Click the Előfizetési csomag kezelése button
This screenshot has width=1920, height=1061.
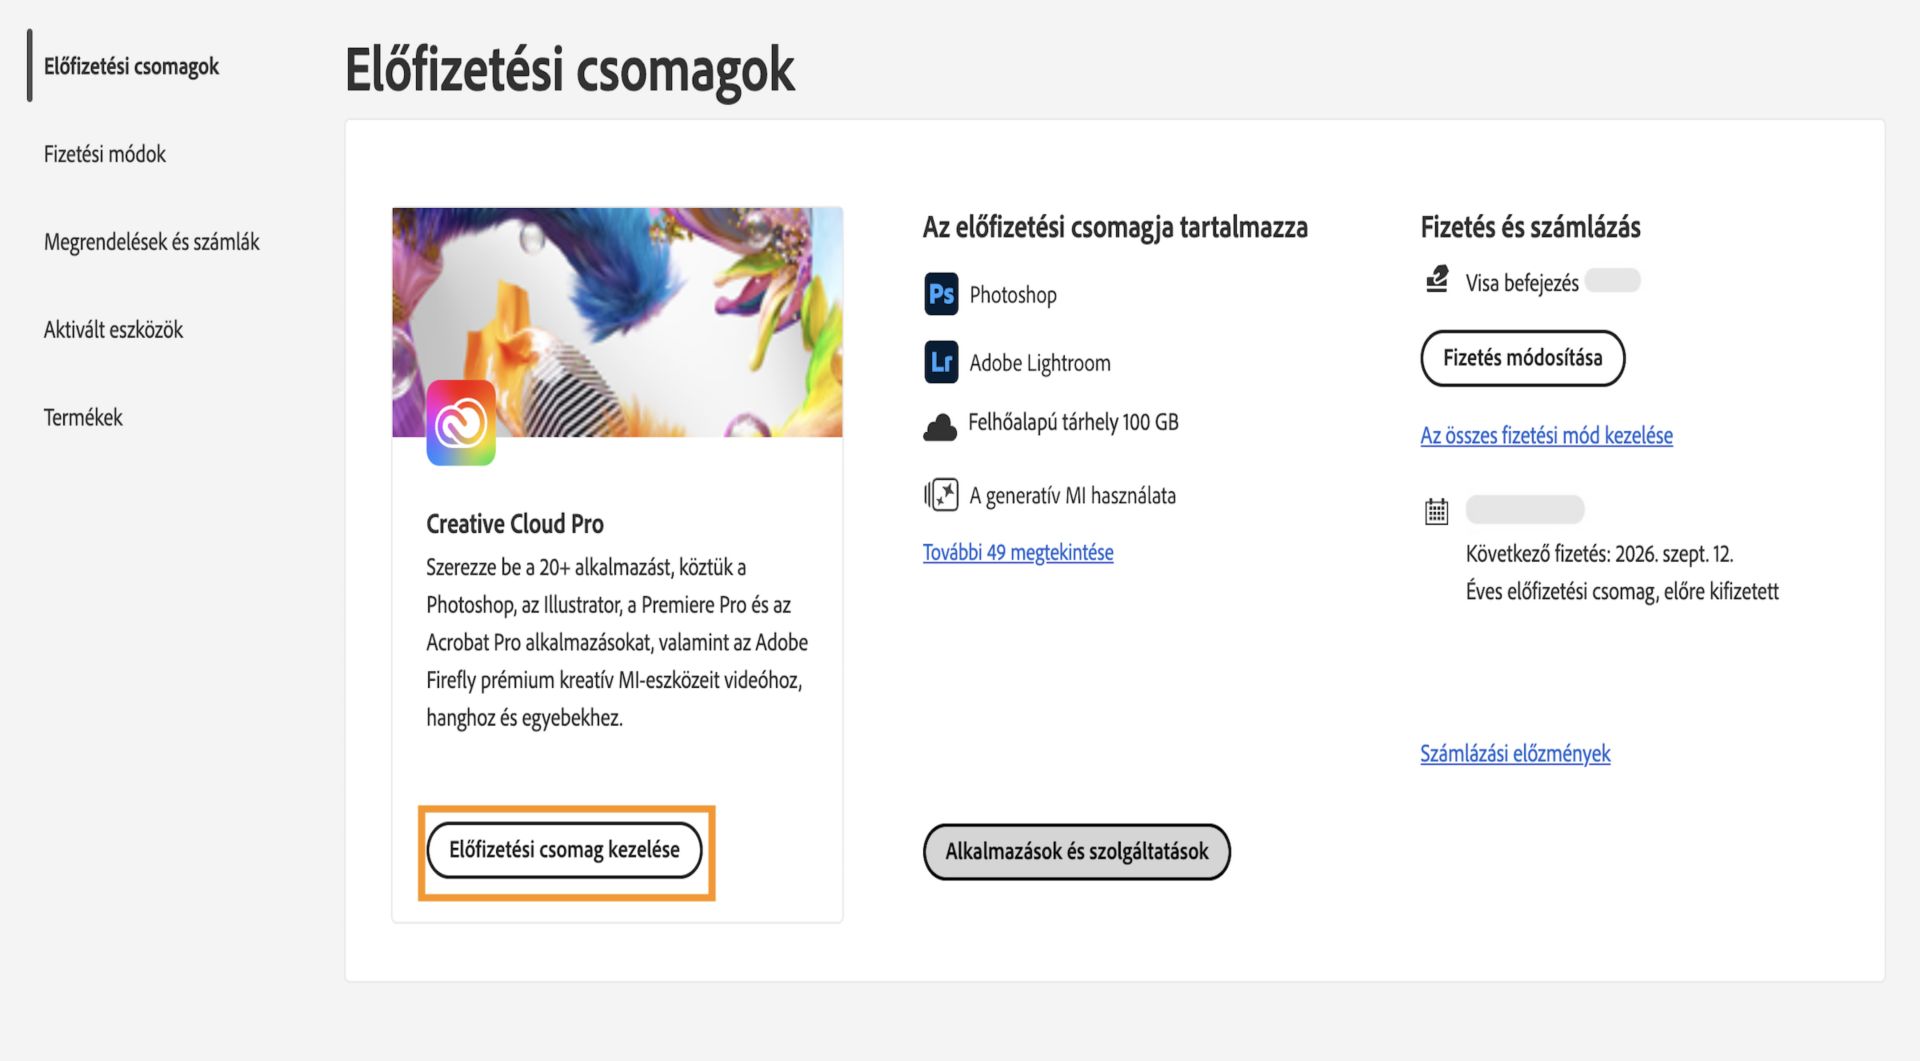tap(566, 851)
